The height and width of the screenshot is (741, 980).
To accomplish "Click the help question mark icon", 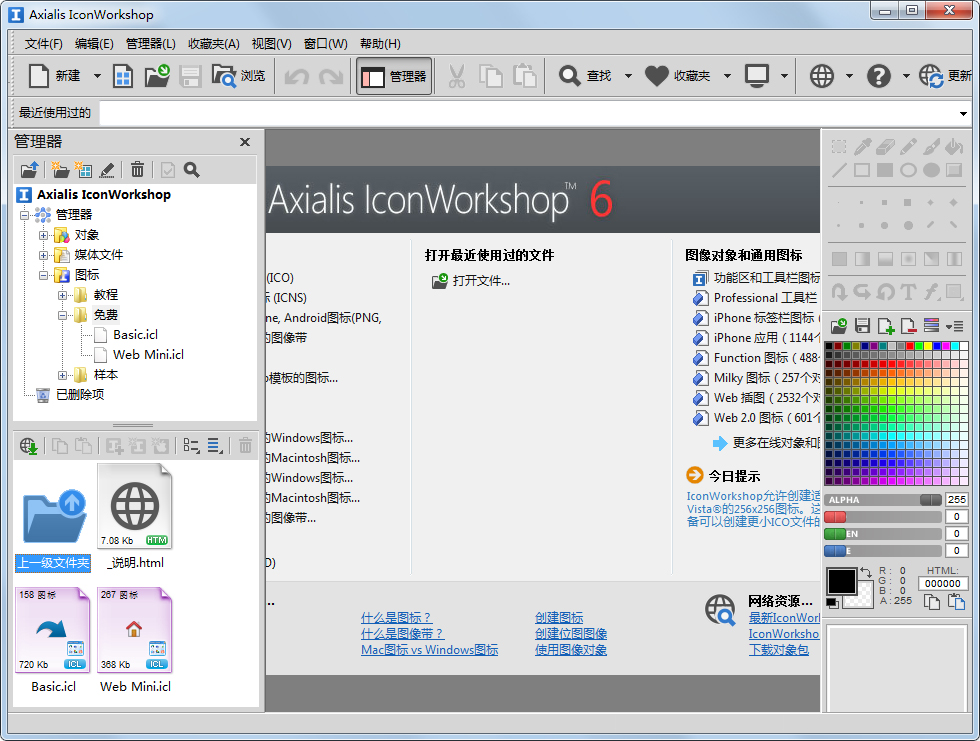I will click(x=878, y=76).
